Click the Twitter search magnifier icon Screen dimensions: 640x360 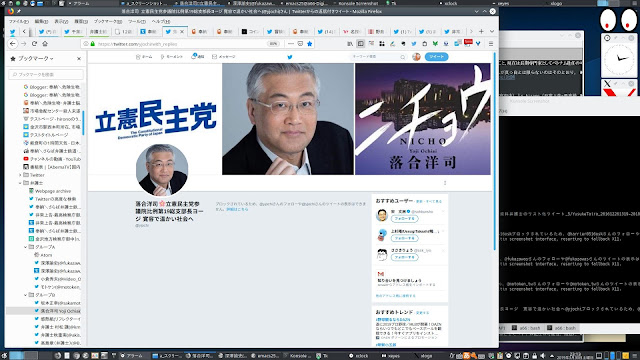click(x=403, y=57)
